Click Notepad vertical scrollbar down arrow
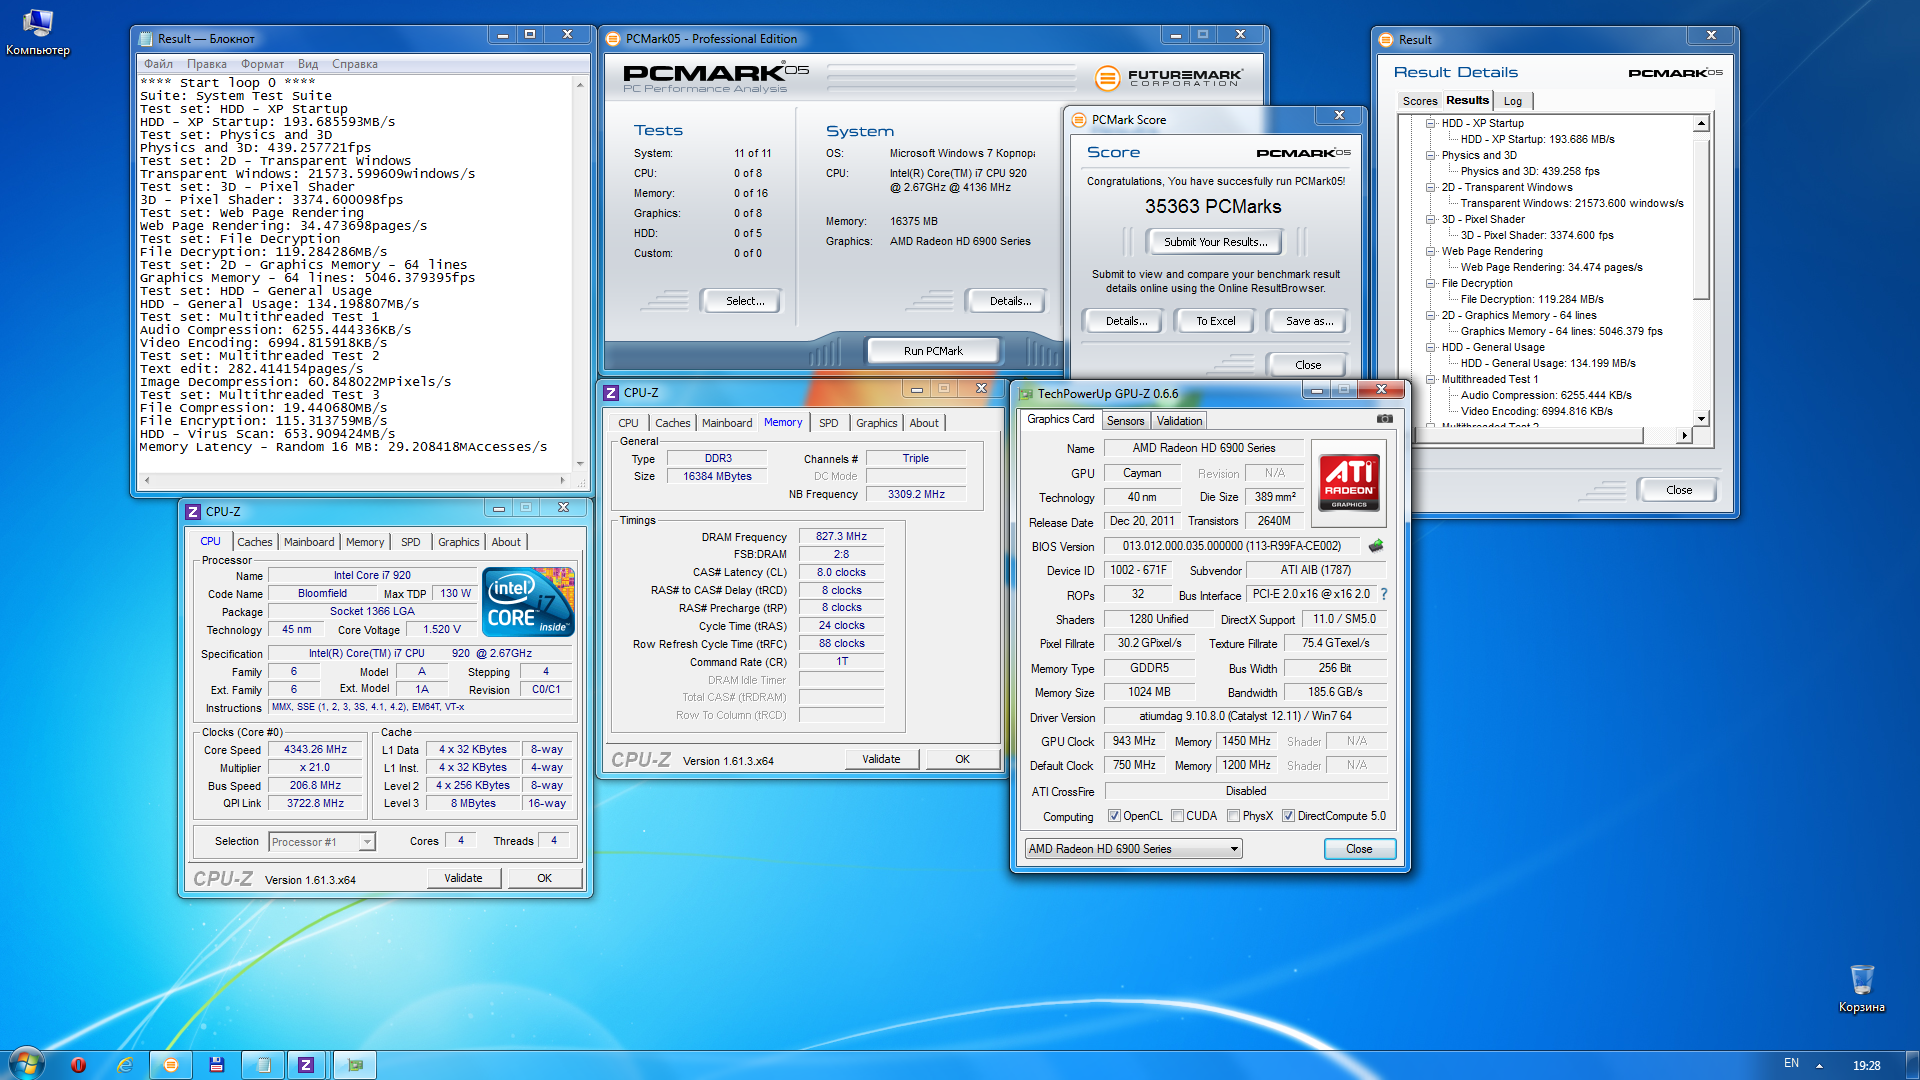Image resolution: width=1920 pixels, height=1080 pixels. 580,464
